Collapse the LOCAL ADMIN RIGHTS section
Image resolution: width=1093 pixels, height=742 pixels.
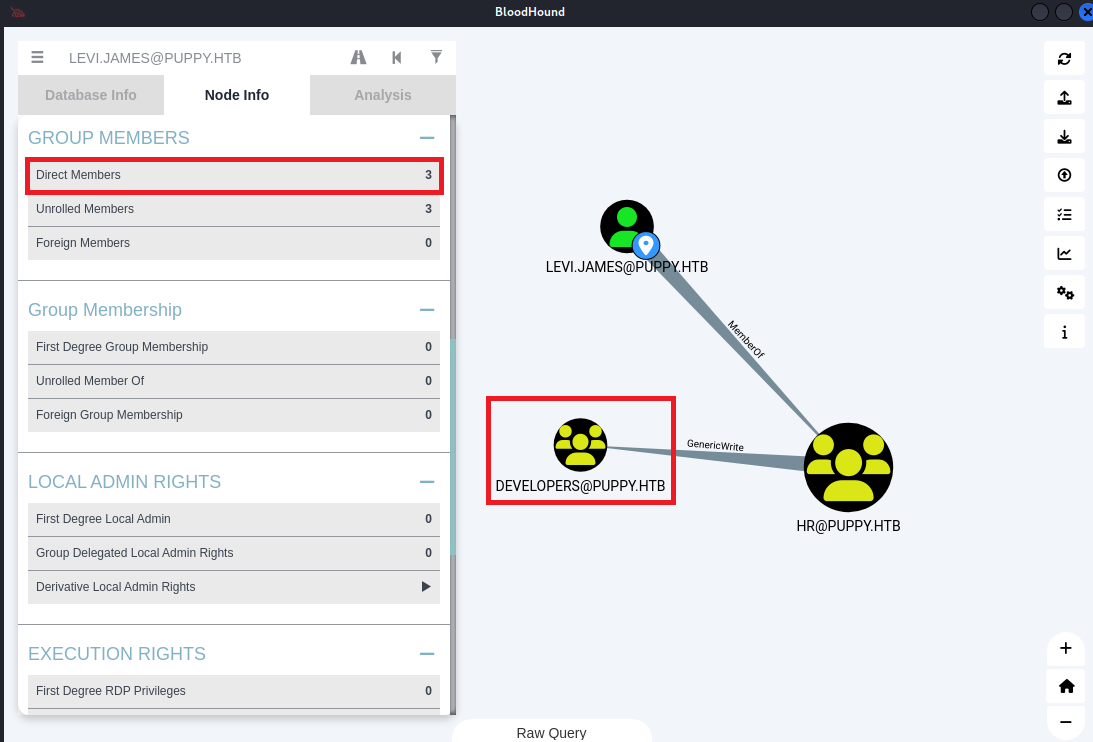(427, 482)
